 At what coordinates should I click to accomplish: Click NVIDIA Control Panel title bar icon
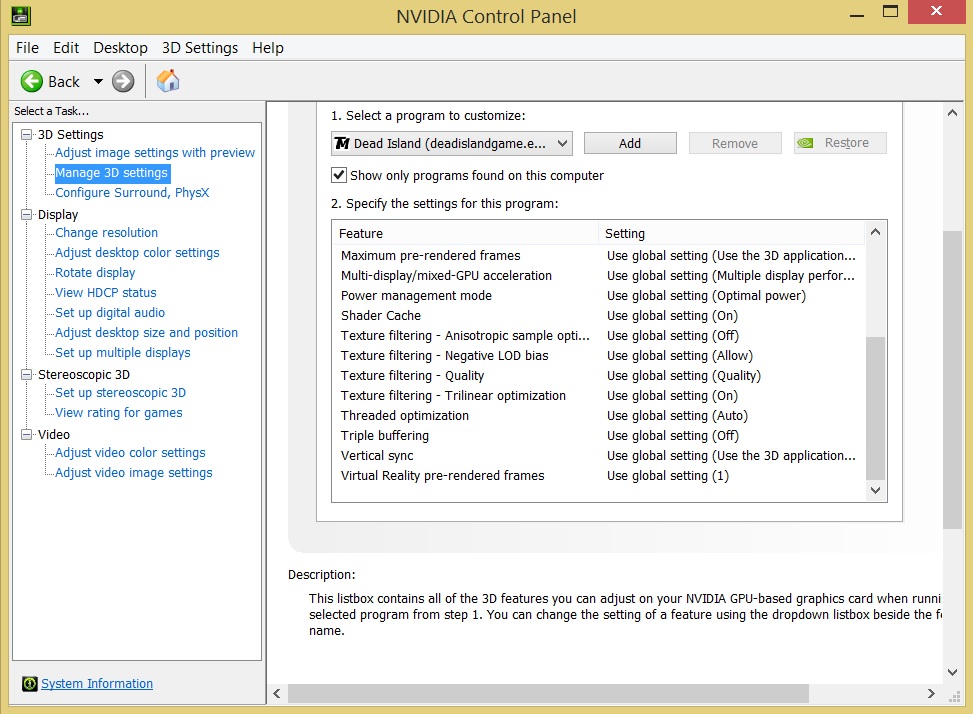18,16
